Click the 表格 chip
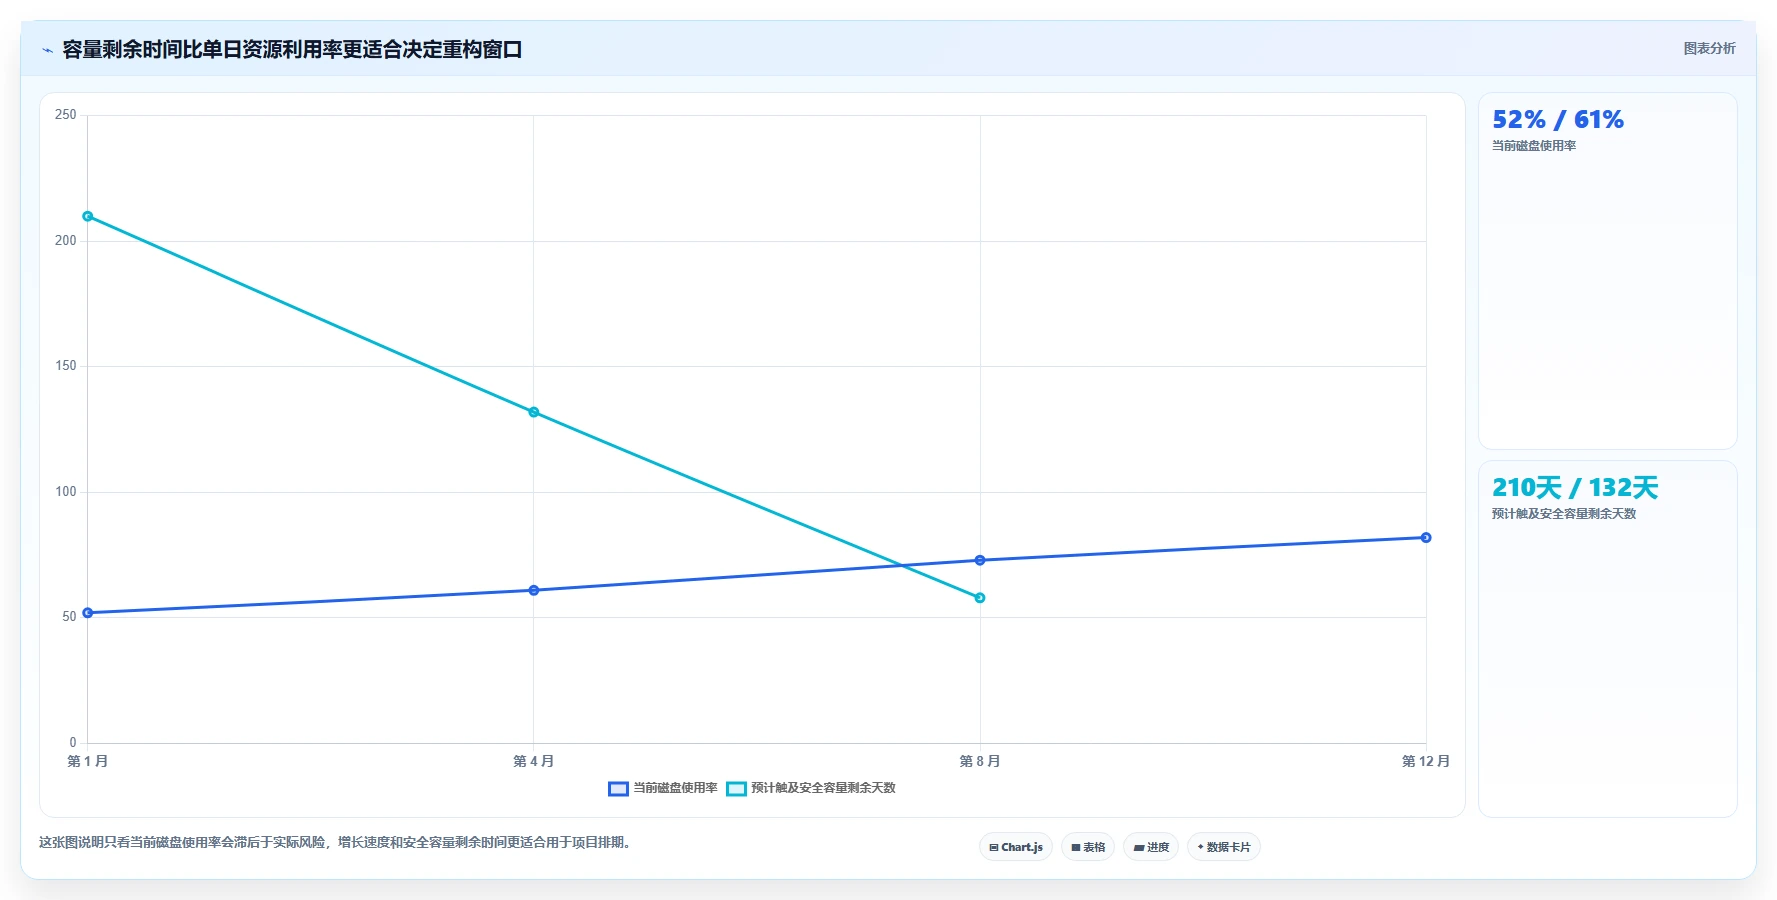The width and height of the screenshot is (1777, 900). click(x=1088, y=847)
